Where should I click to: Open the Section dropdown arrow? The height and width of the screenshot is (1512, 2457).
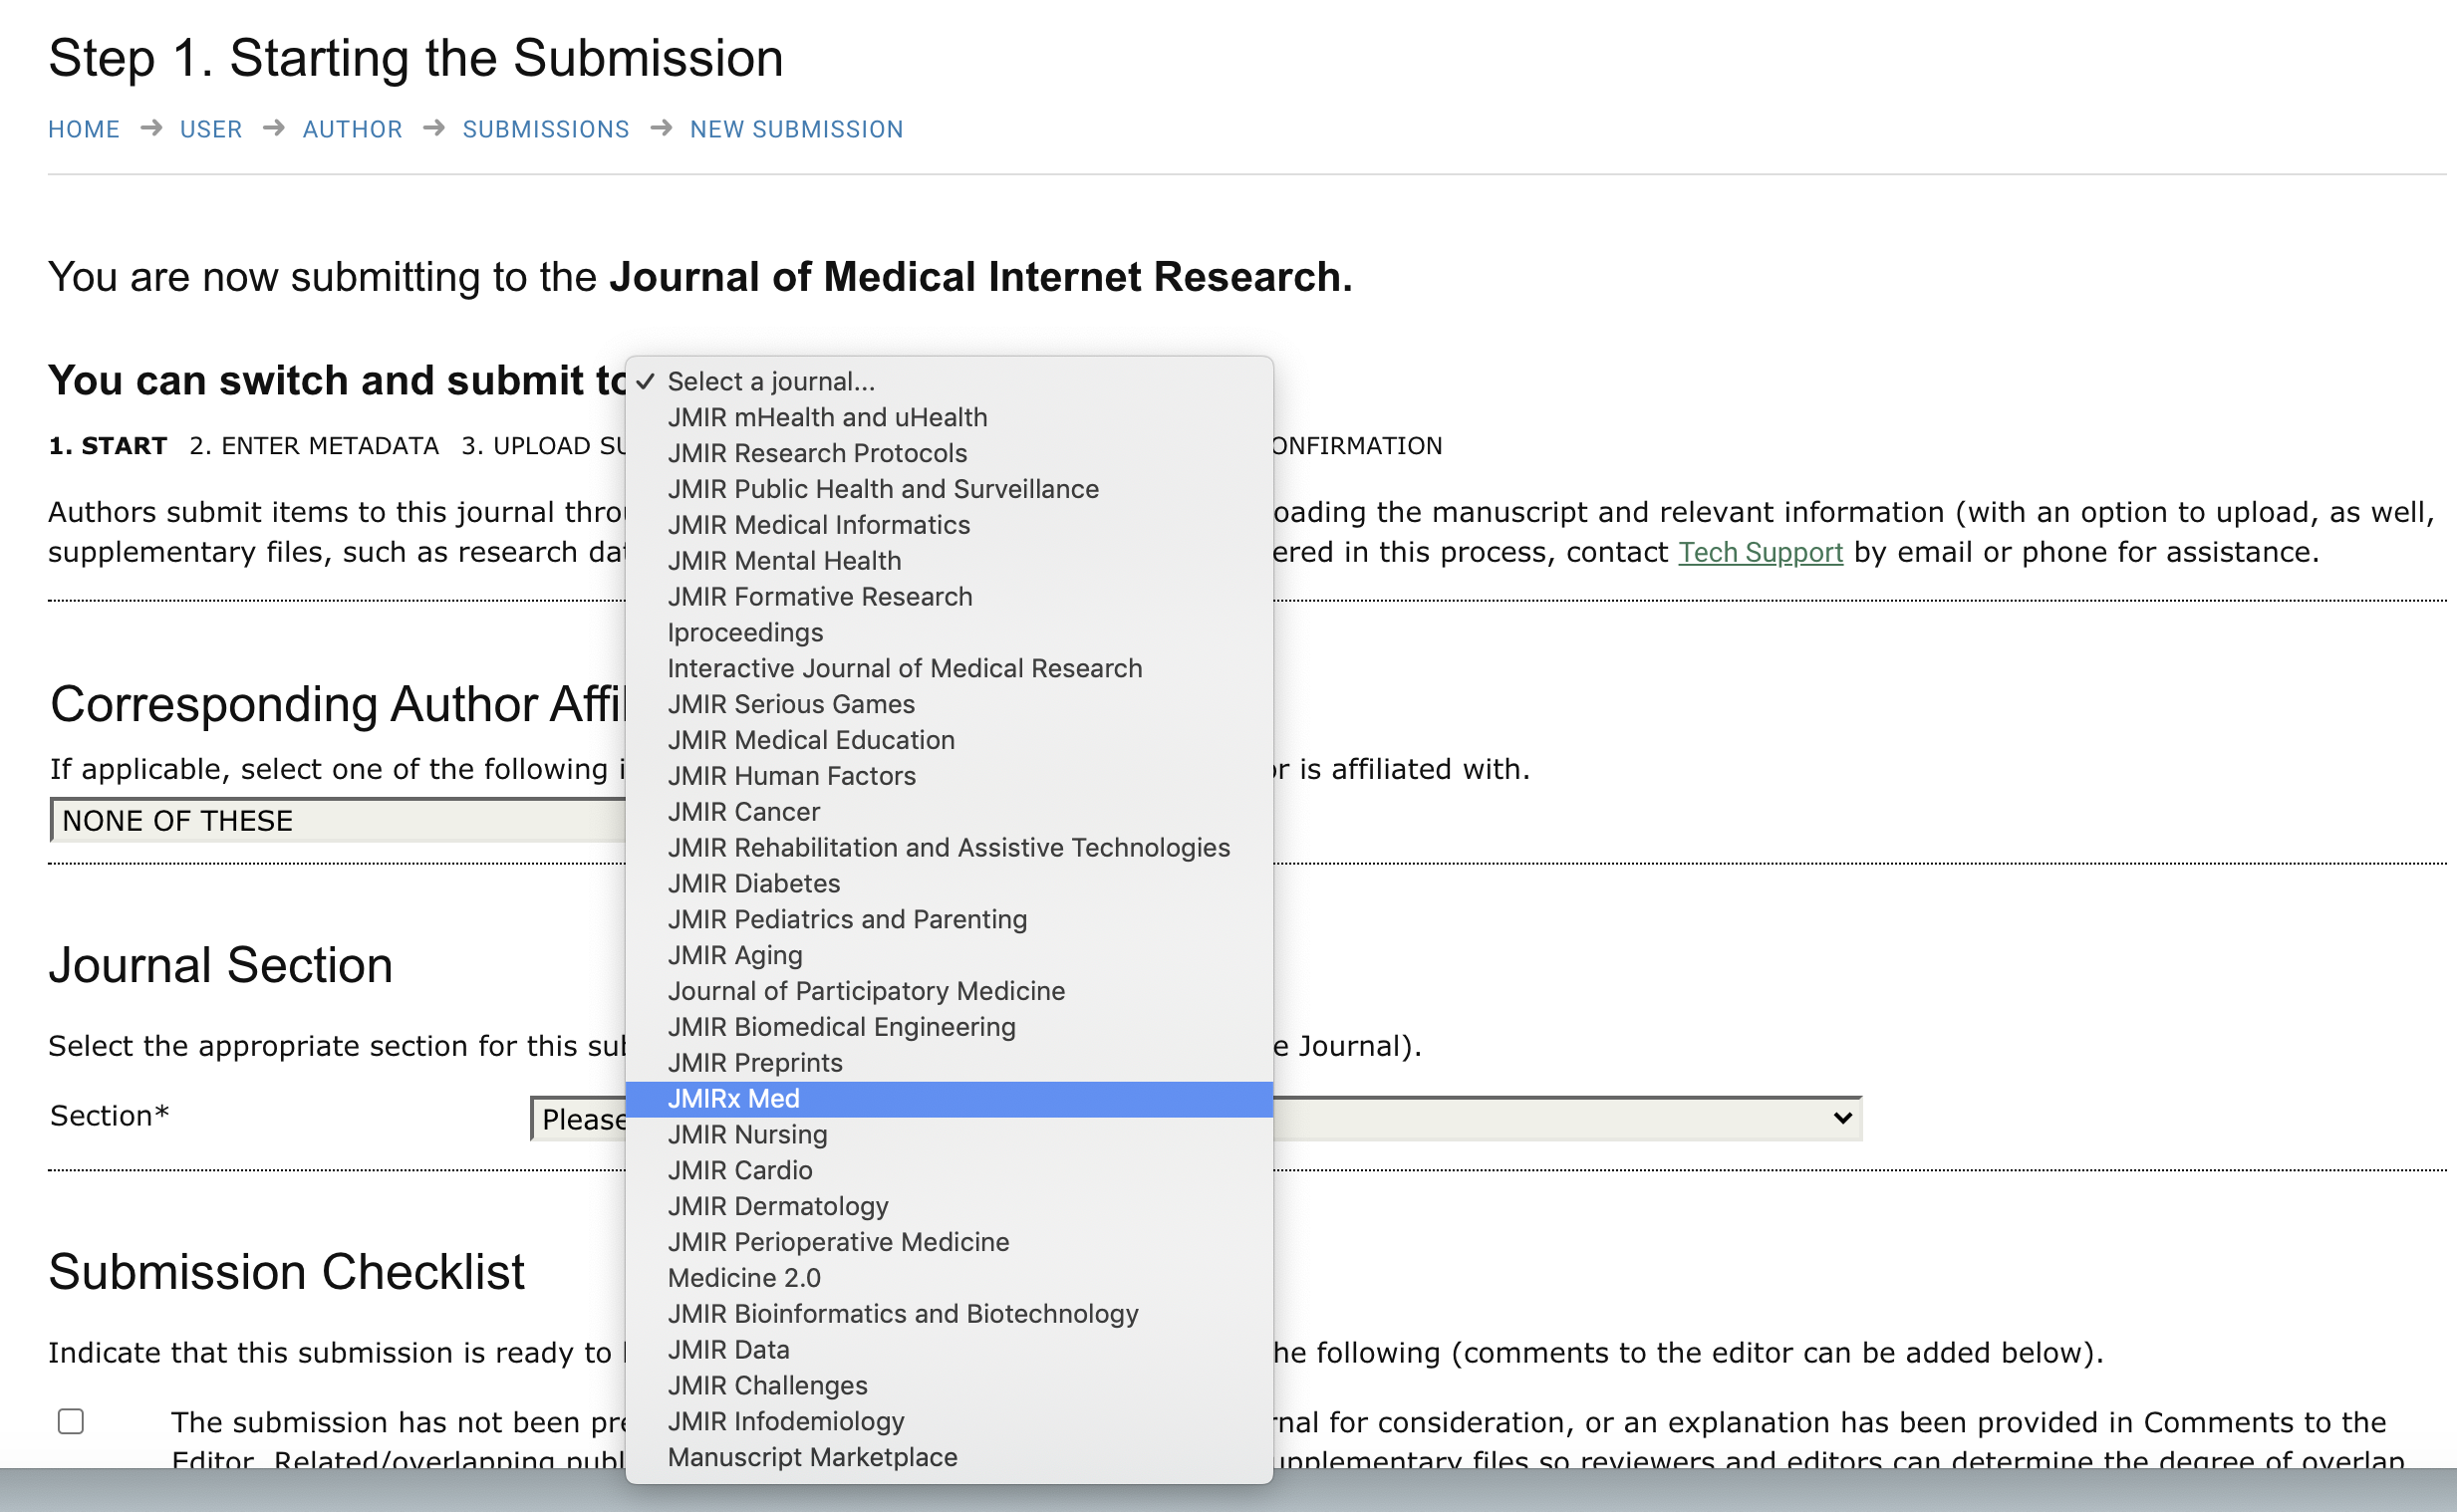click(x=1841, y=1118)
